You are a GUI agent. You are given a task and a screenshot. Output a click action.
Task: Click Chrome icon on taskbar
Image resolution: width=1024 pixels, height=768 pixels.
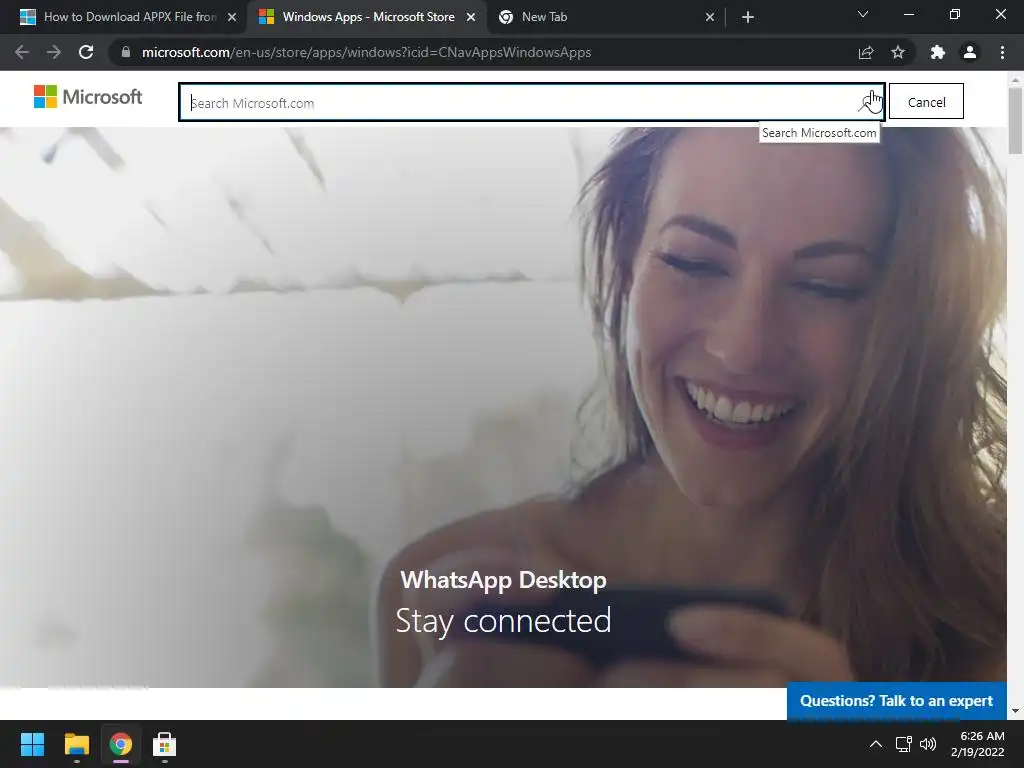[x=121, y=744]
